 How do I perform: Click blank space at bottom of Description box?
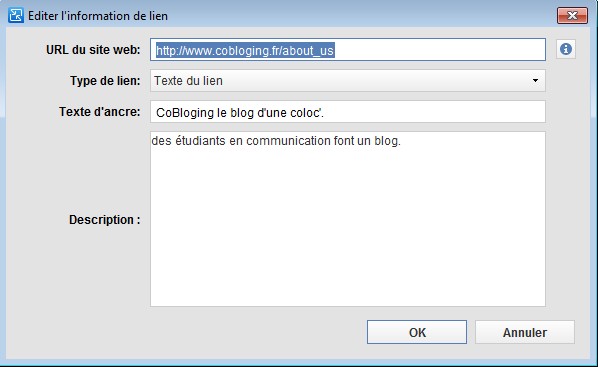pos(347,282)
